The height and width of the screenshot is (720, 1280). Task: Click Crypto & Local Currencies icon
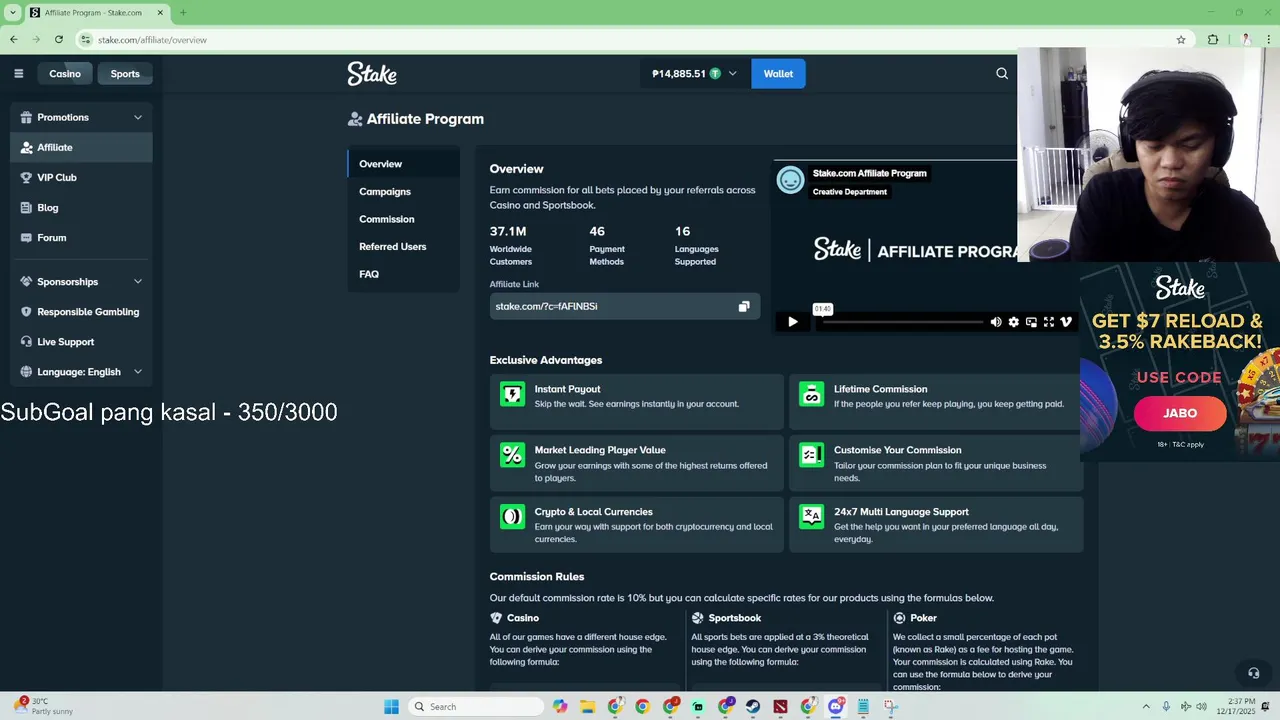pyautogui.click(x=512, y=517)
